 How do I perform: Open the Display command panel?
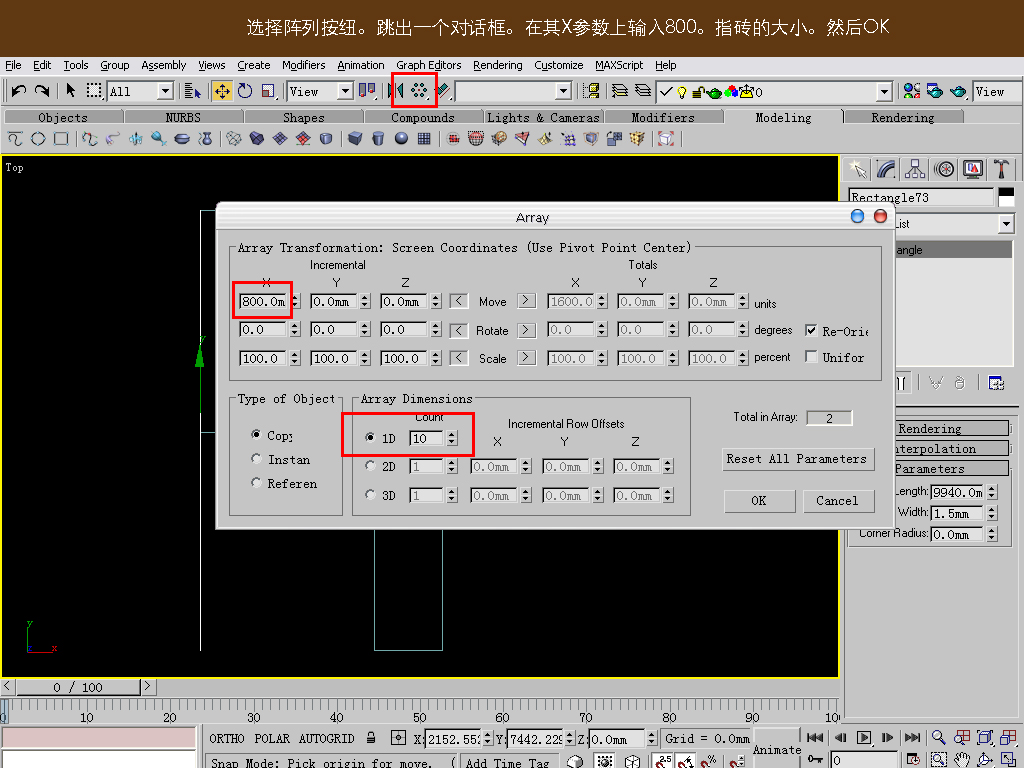click(972, 170)
